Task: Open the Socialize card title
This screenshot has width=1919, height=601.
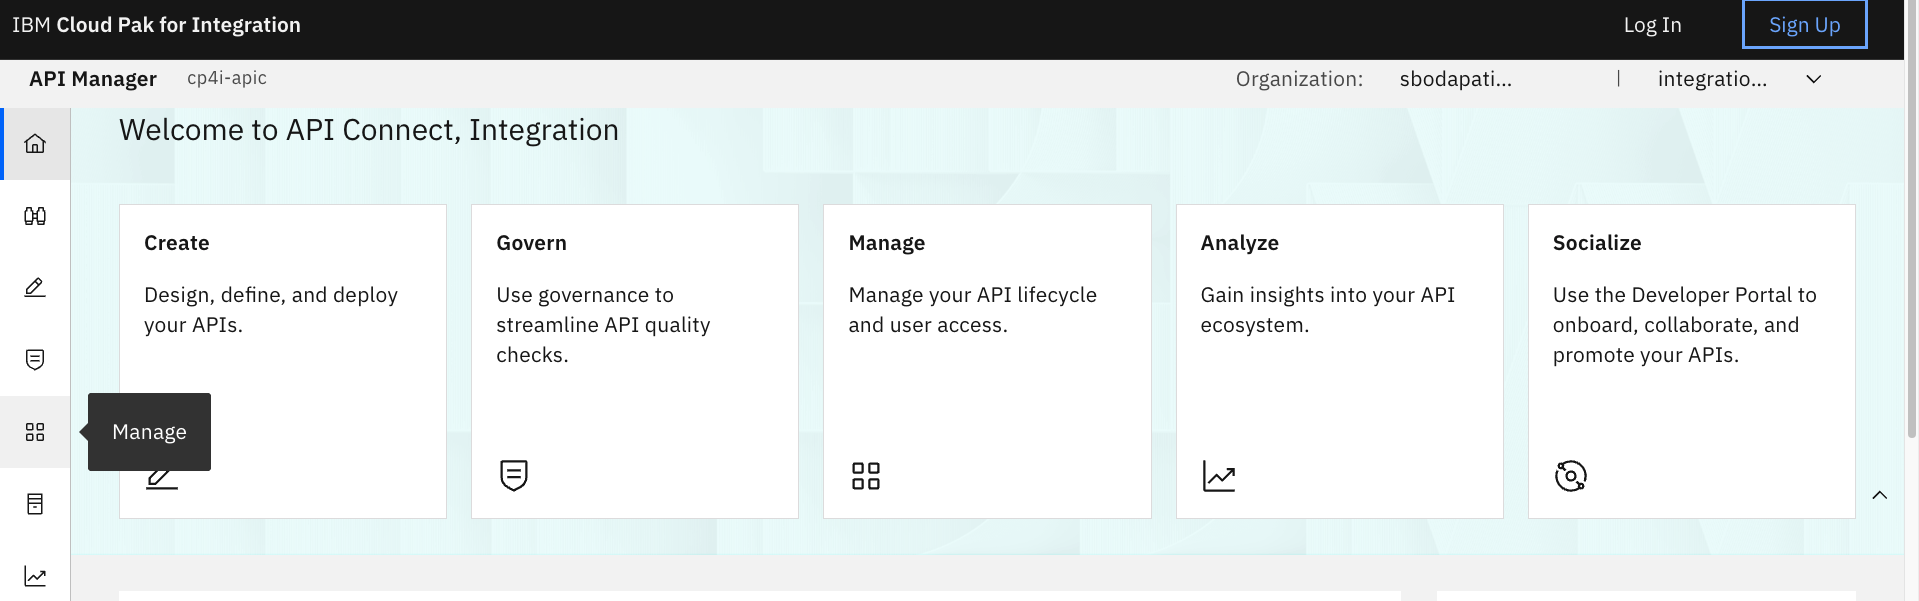Action: click(1597, 243)
